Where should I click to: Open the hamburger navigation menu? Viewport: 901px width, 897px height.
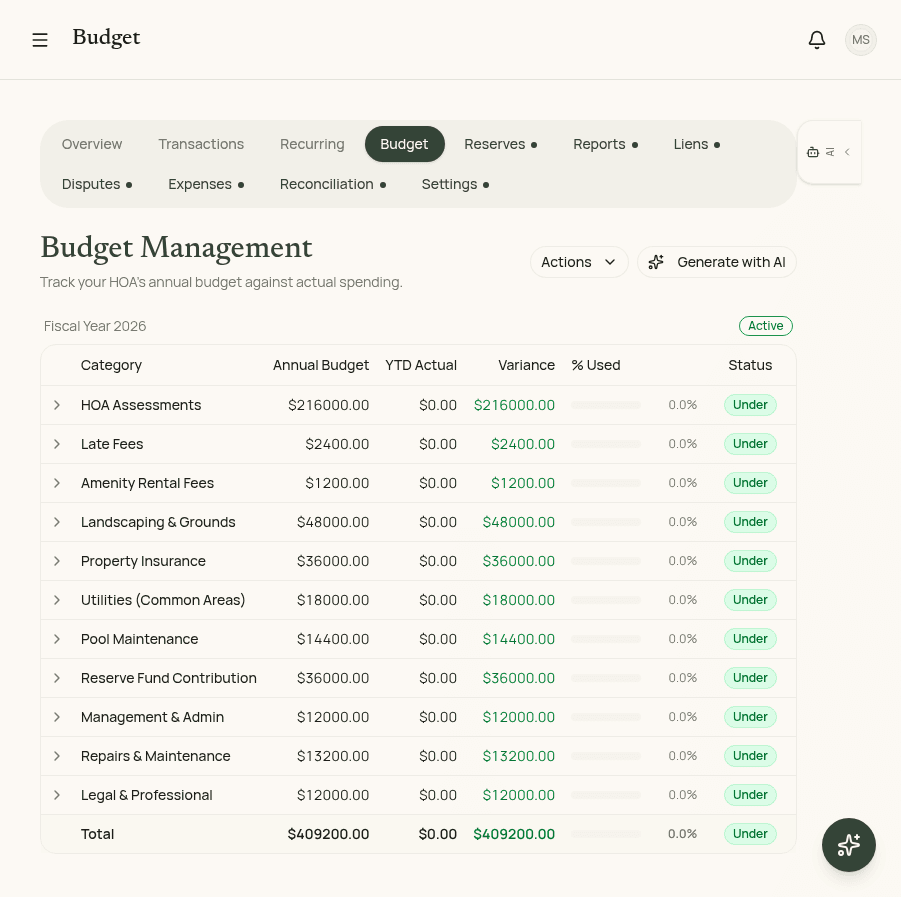tap(40, 40)
